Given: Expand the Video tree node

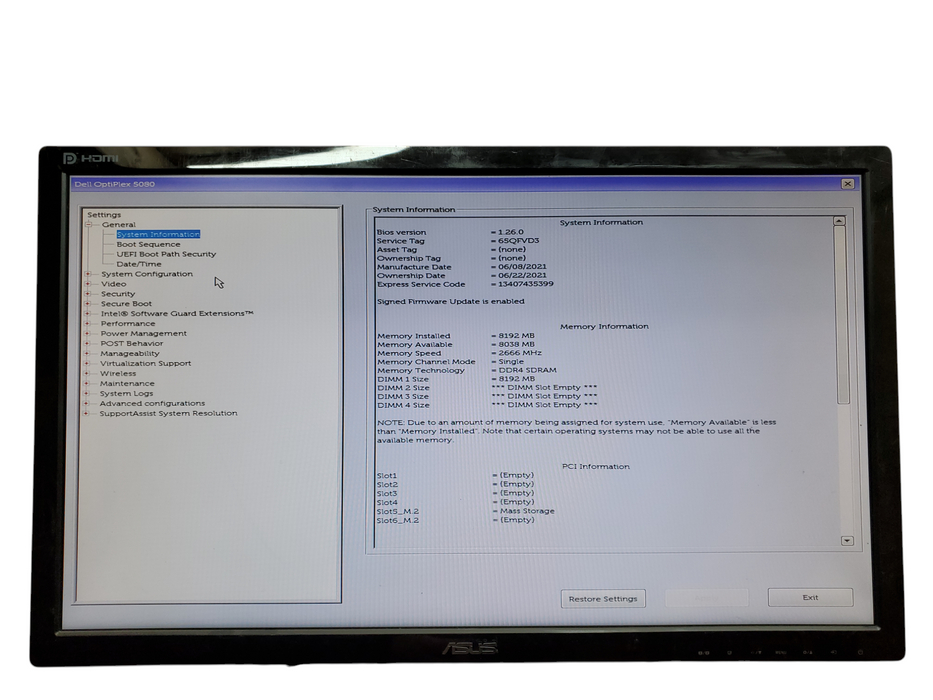Looking at the screenshot, I should (x=88, y=284).
